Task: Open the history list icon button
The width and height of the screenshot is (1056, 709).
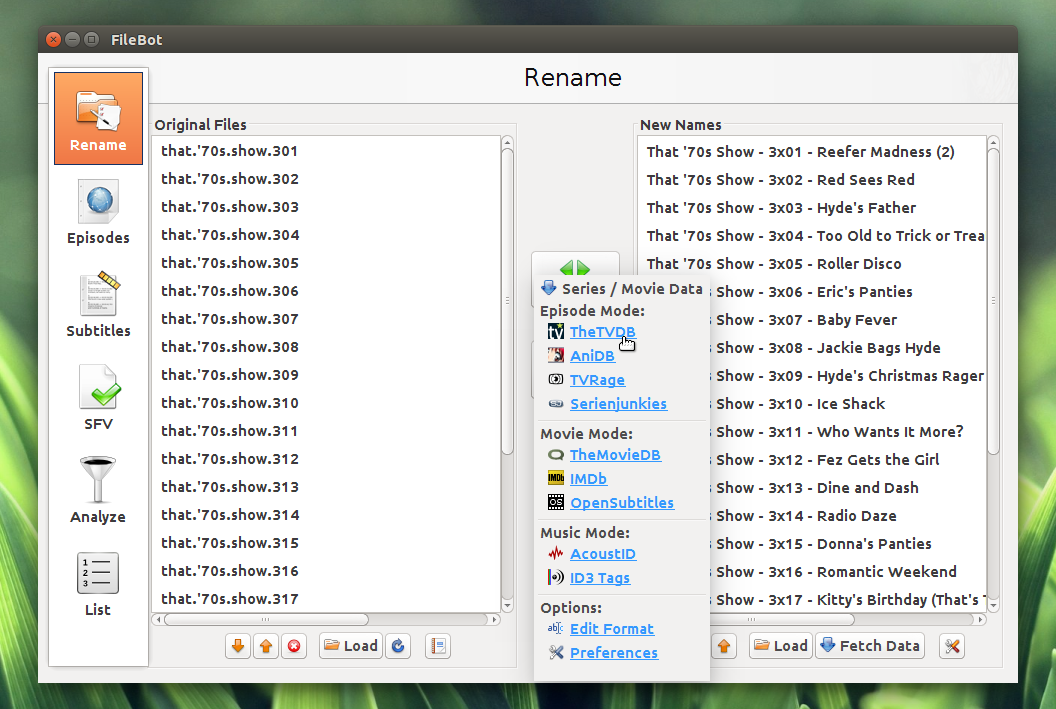Action: 438,646
